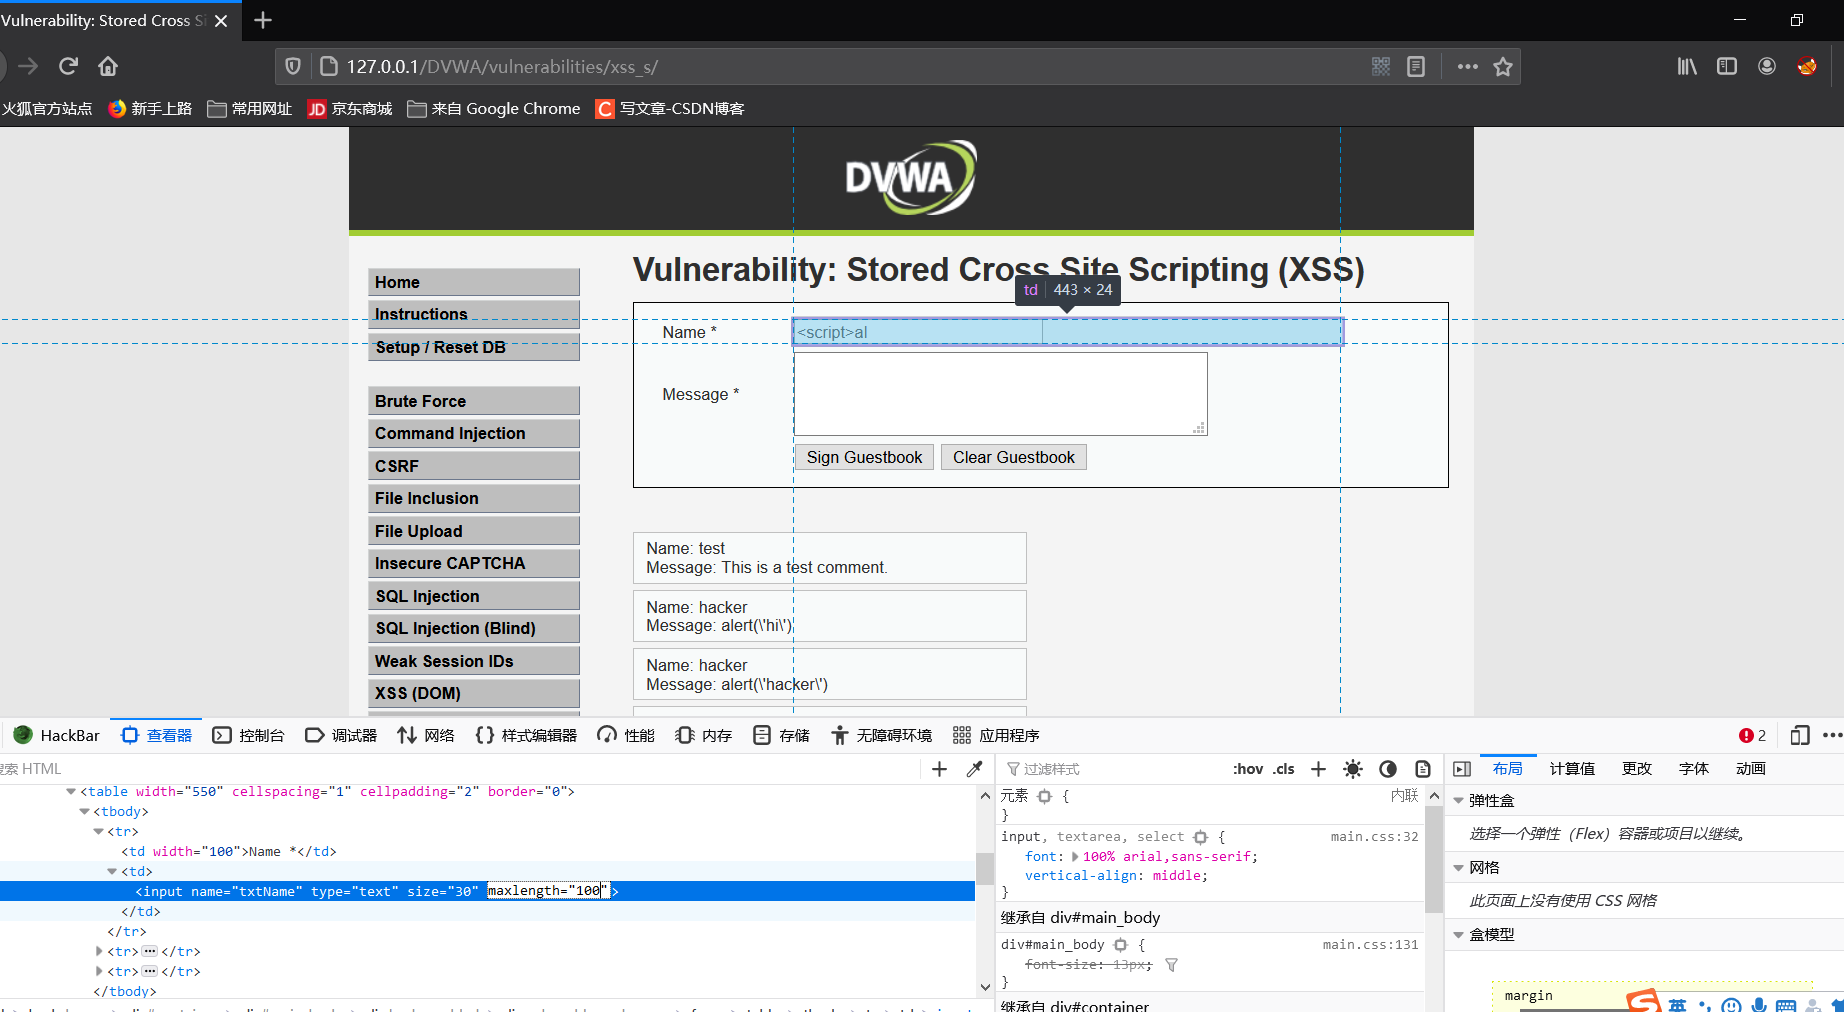The width and height of the screenshot is (1844, 1012).
Task: Collapse the 弹性盒 flexbox section
Action: click(1459, 801)
